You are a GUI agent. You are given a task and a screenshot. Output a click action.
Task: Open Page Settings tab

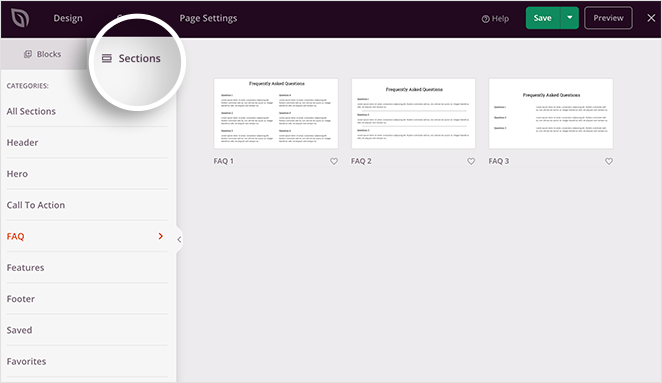pos(208,18)
